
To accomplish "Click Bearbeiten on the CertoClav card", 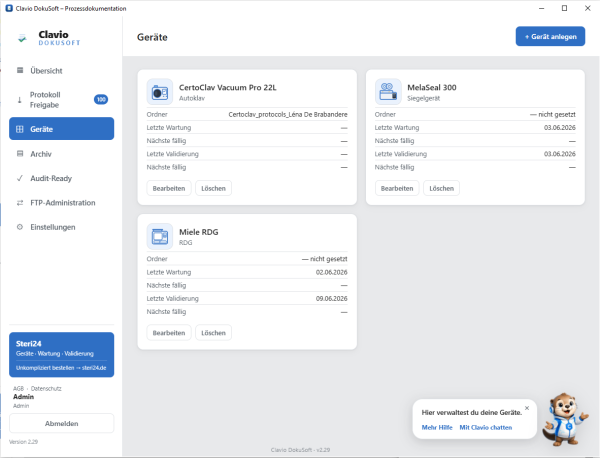I will pos(169,188).
